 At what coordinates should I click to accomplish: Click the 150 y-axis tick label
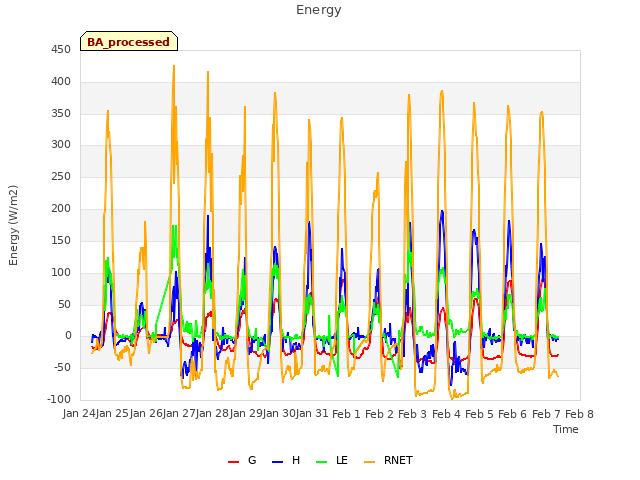(61, 240)
